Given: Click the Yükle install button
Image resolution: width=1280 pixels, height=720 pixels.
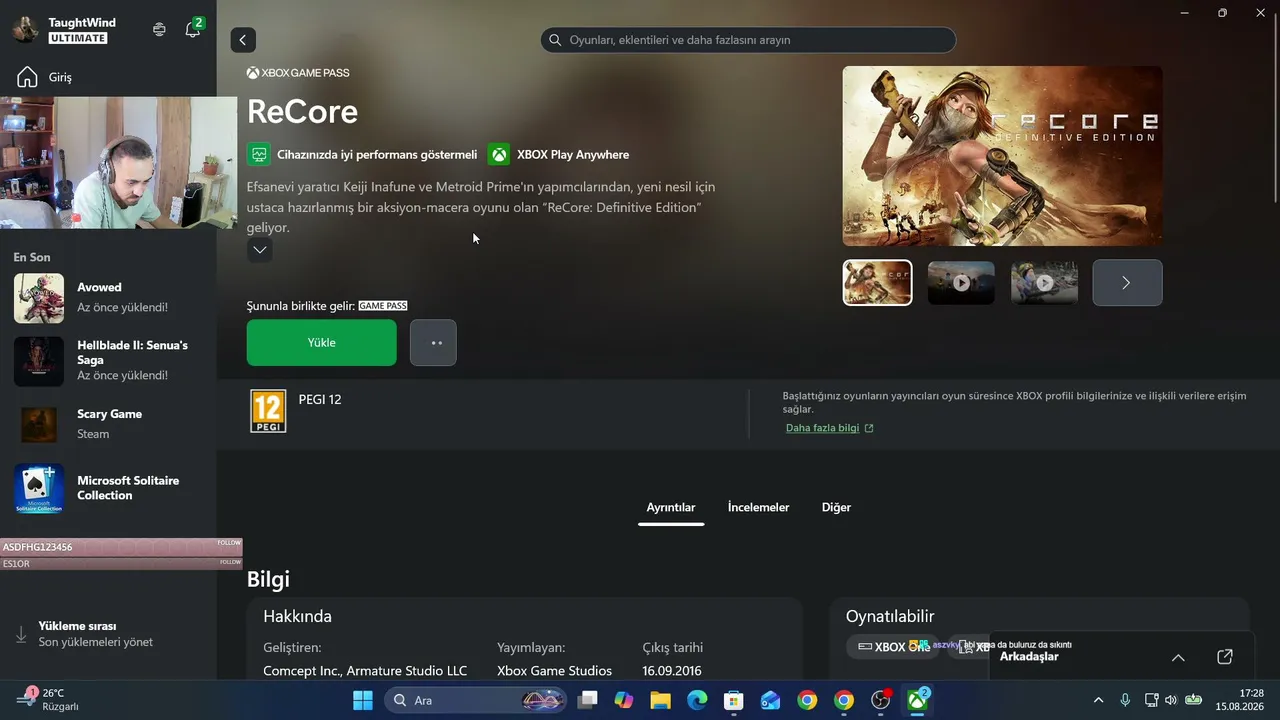Looking at the screenshot, I should pos(322,343).
